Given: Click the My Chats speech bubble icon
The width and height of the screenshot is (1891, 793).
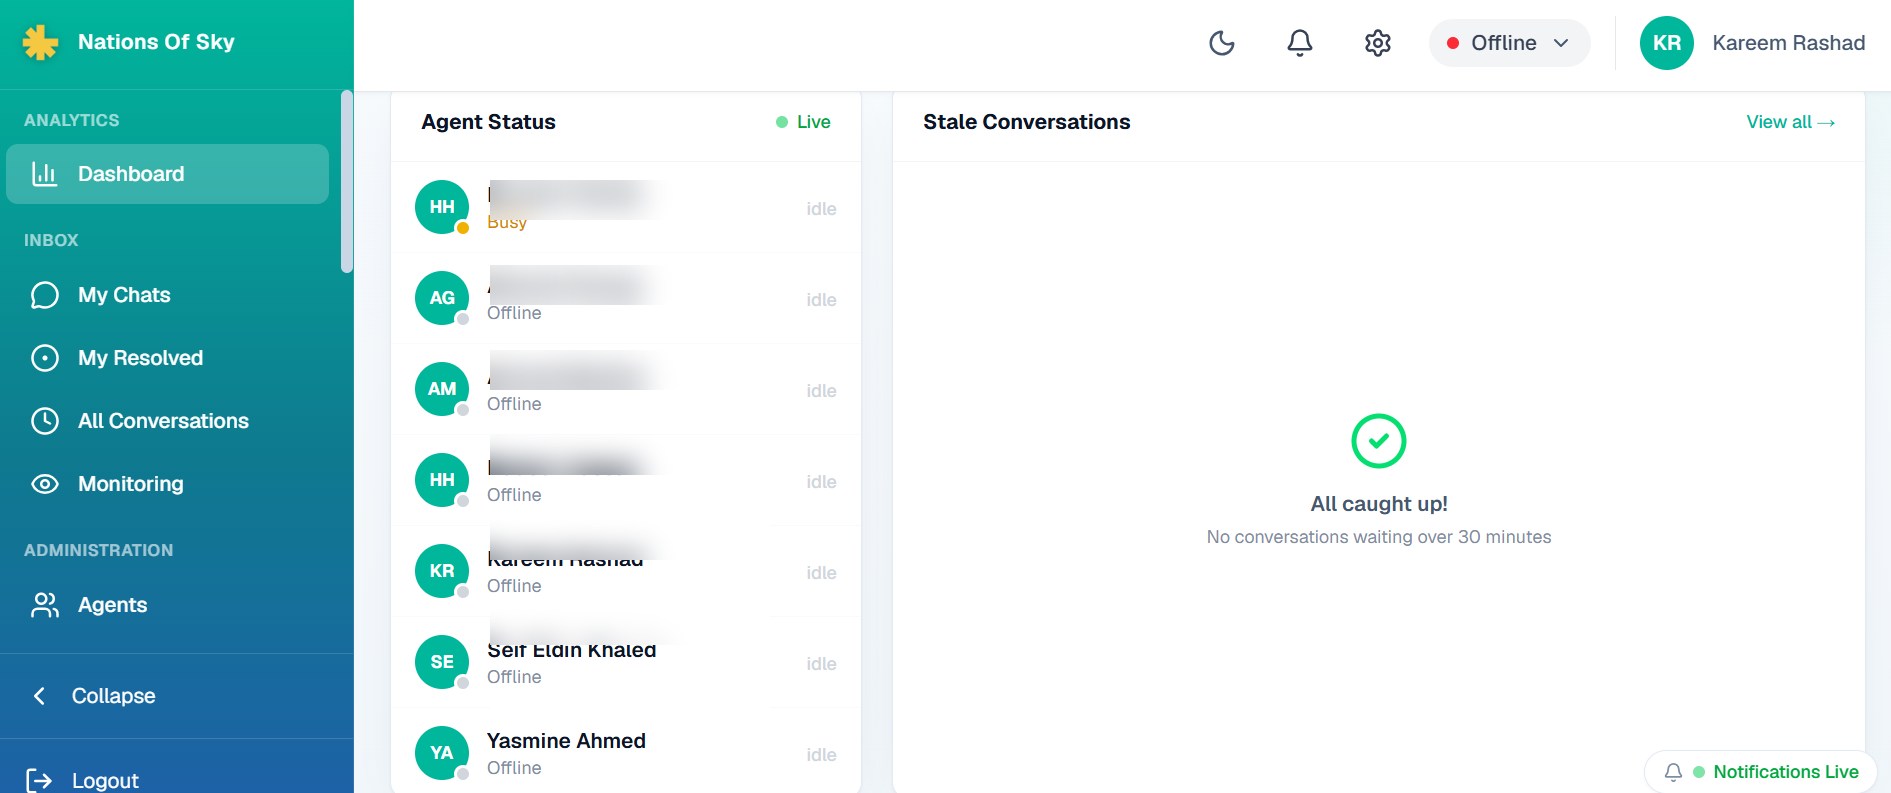Looking at the screenshot, I should click(45, 295).
